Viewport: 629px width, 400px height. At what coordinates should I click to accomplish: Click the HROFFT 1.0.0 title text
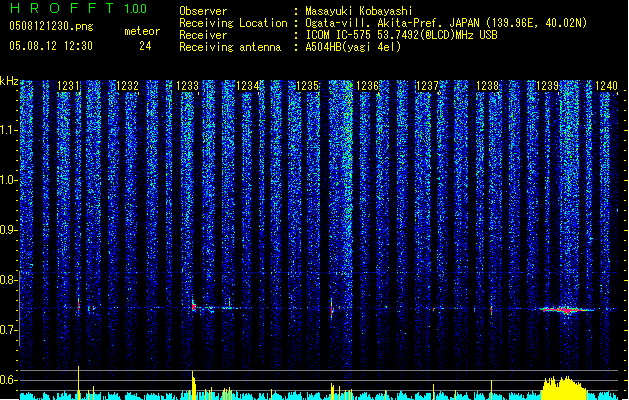click(x=79, y=8)
